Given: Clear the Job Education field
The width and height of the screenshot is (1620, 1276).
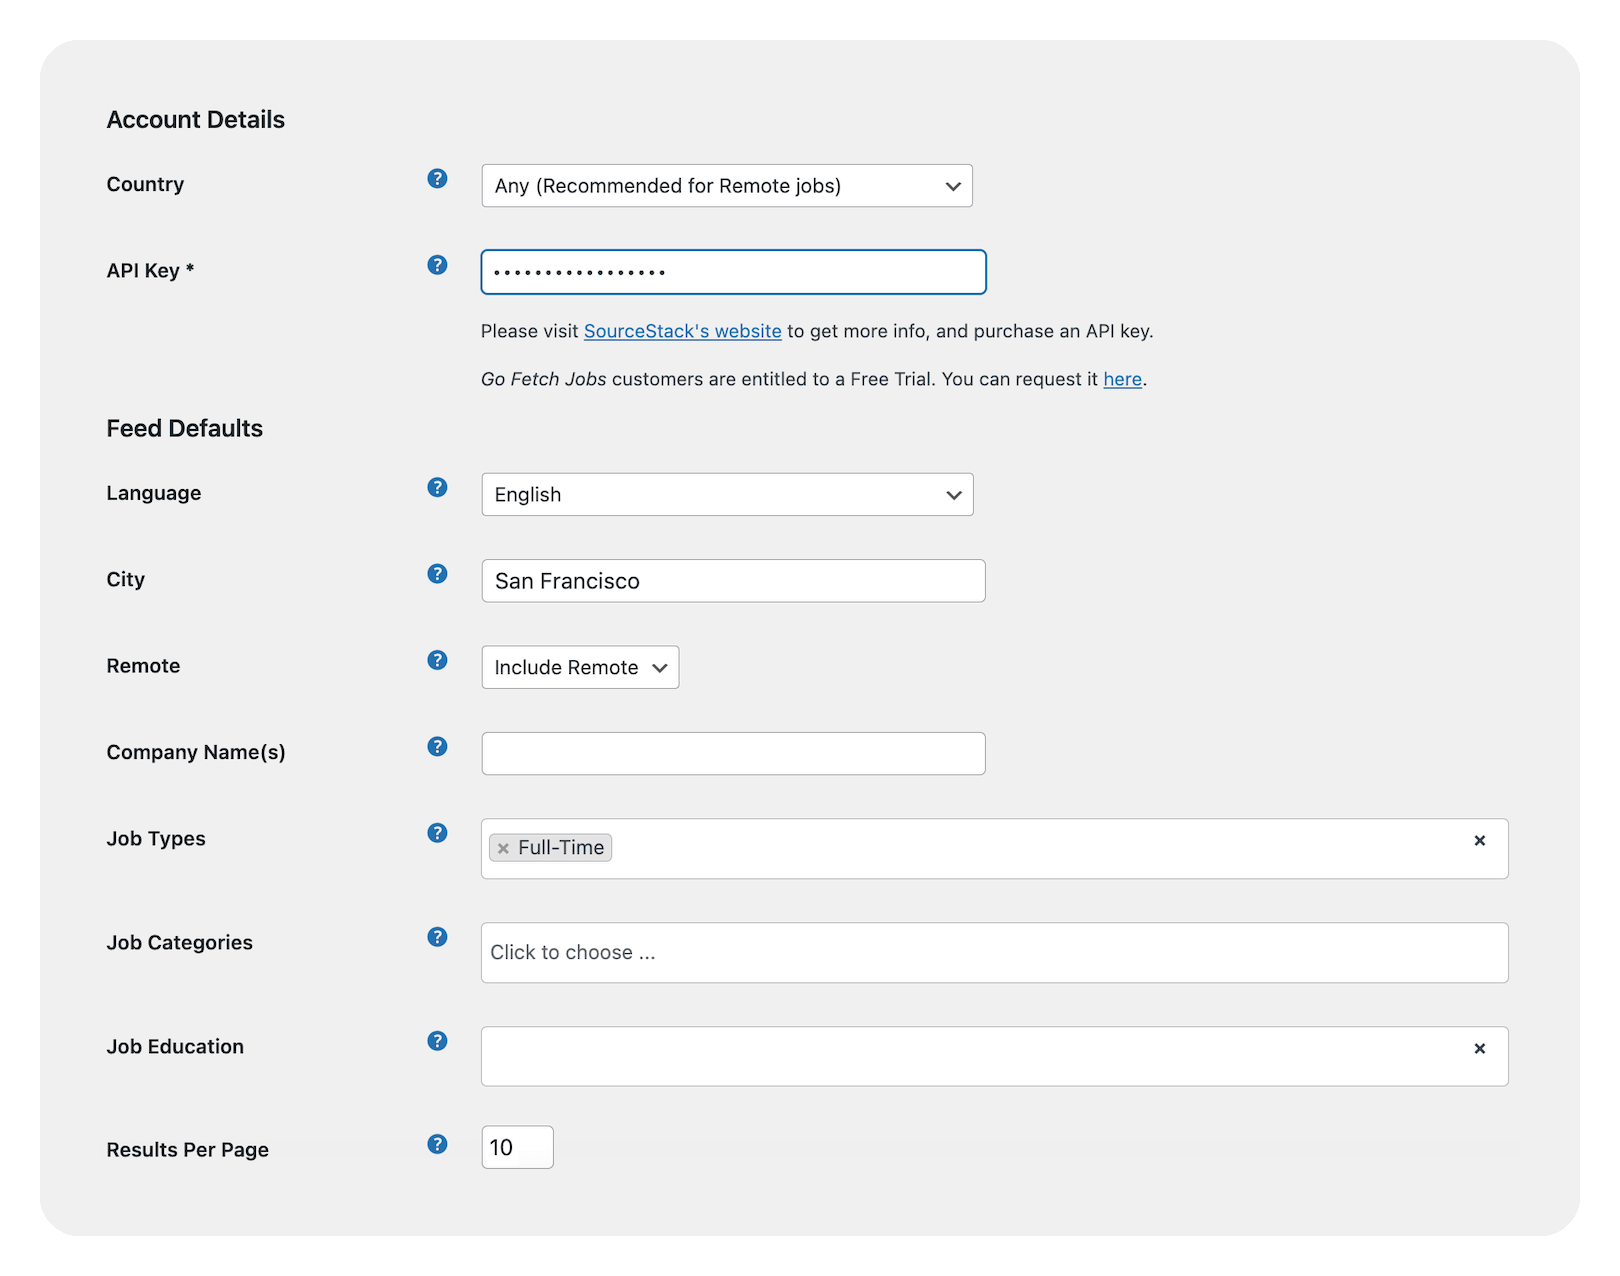Looking at the screenshot, I should tap(1479, 1048).
